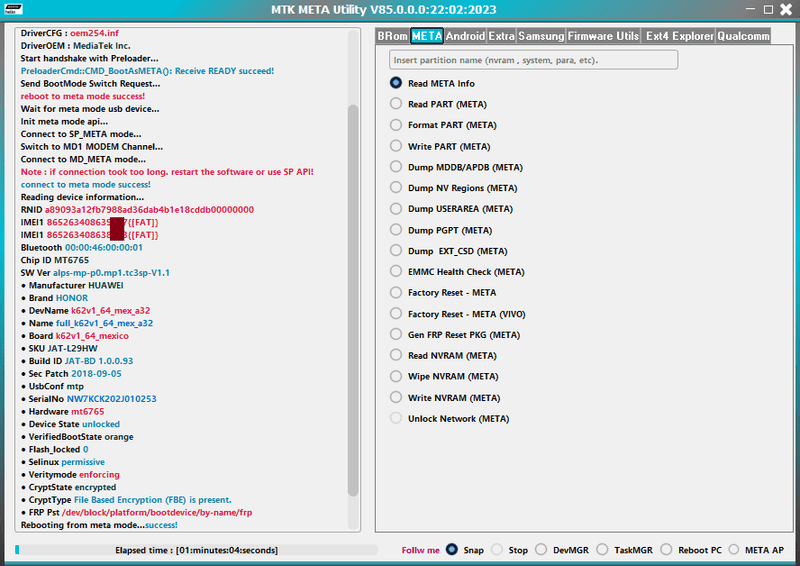Screen dimensions: 800x566
Task: Click SerialNo NW7KCK202J010253 value
Action: point(112,399)
